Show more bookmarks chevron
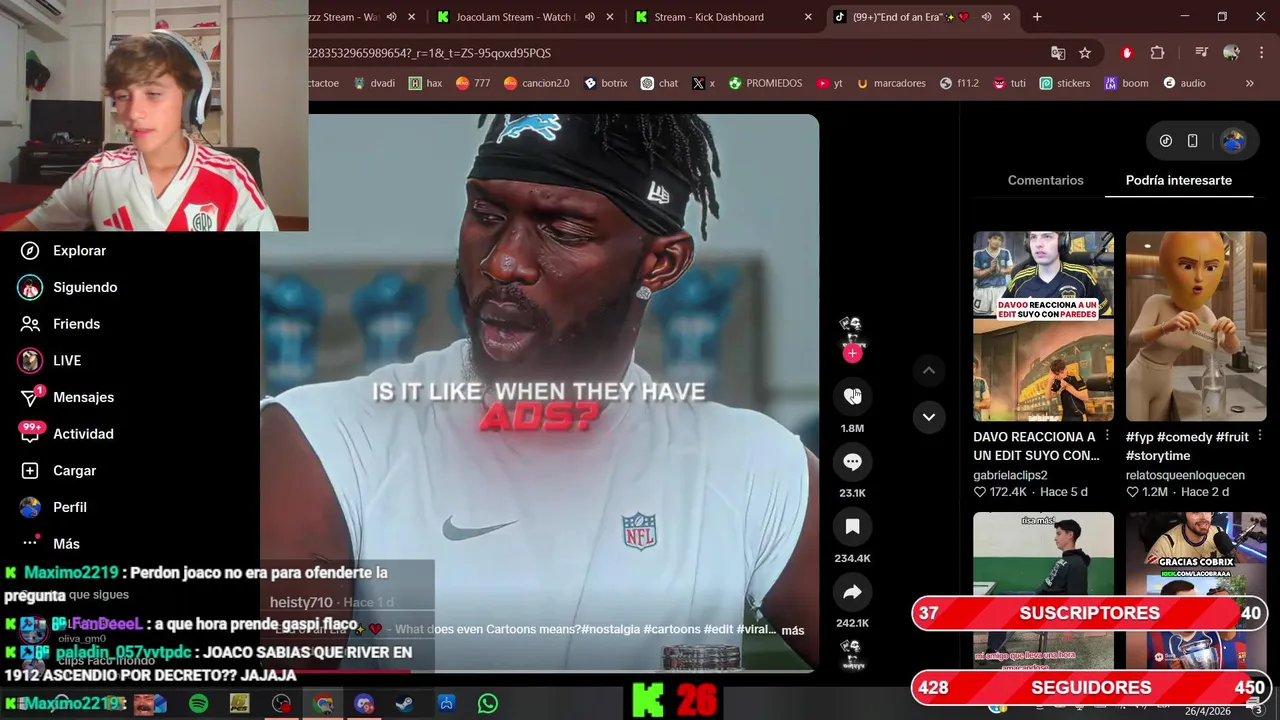The width and height of the screenshot is (1280, 720). click(1249, 83)
